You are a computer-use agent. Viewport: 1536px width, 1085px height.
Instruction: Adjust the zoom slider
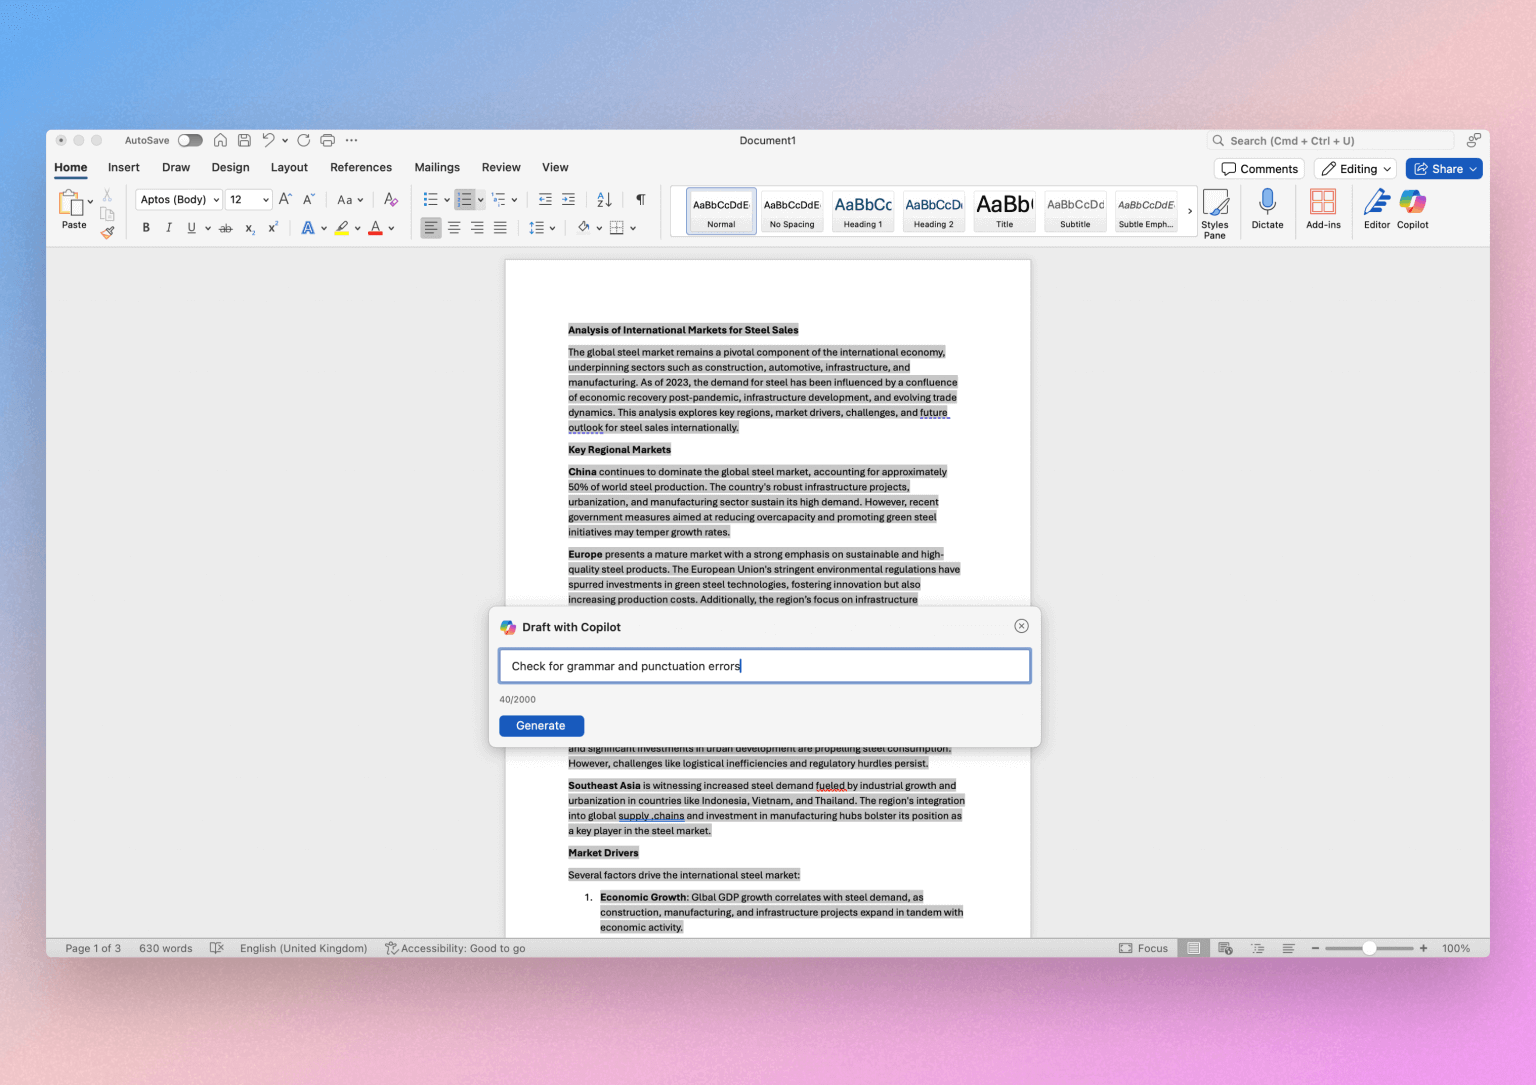[x=1369, y=948]
